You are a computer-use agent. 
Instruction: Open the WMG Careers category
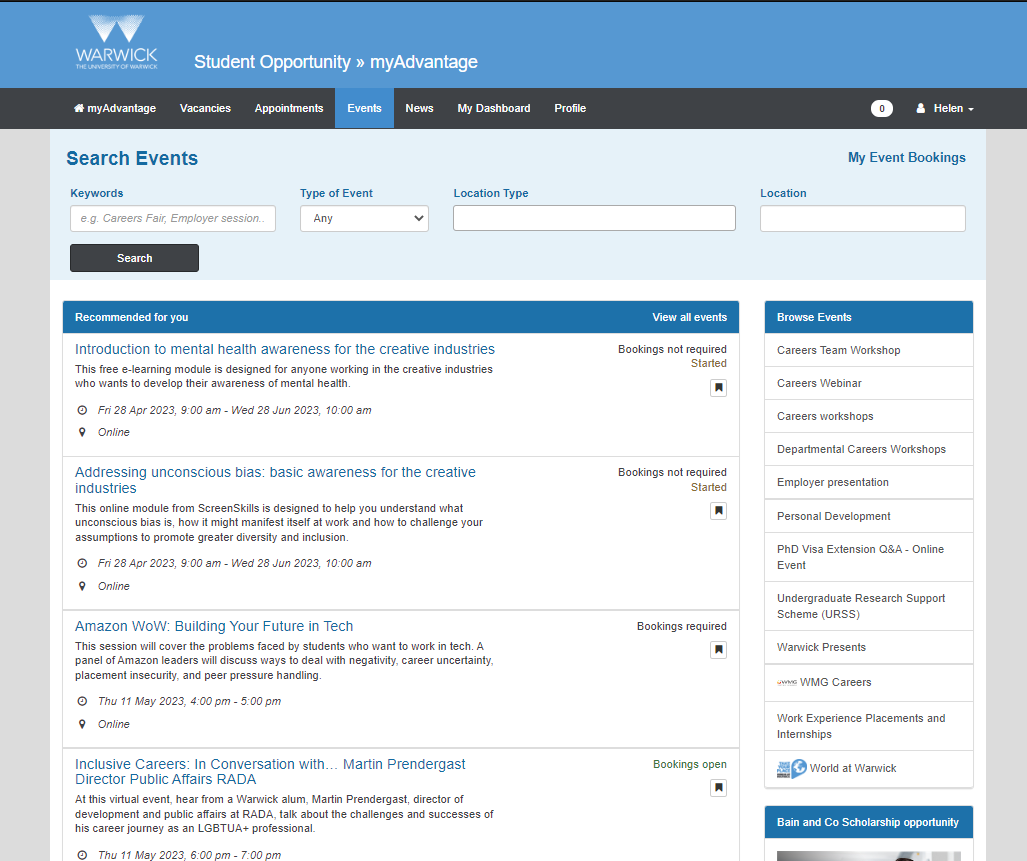pos(835,682)
